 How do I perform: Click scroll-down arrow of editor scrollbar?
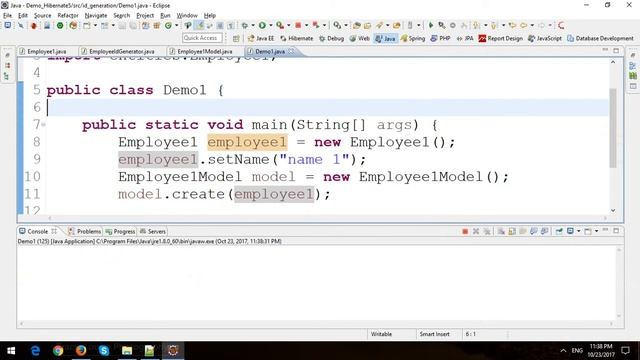tap(613, 210)
